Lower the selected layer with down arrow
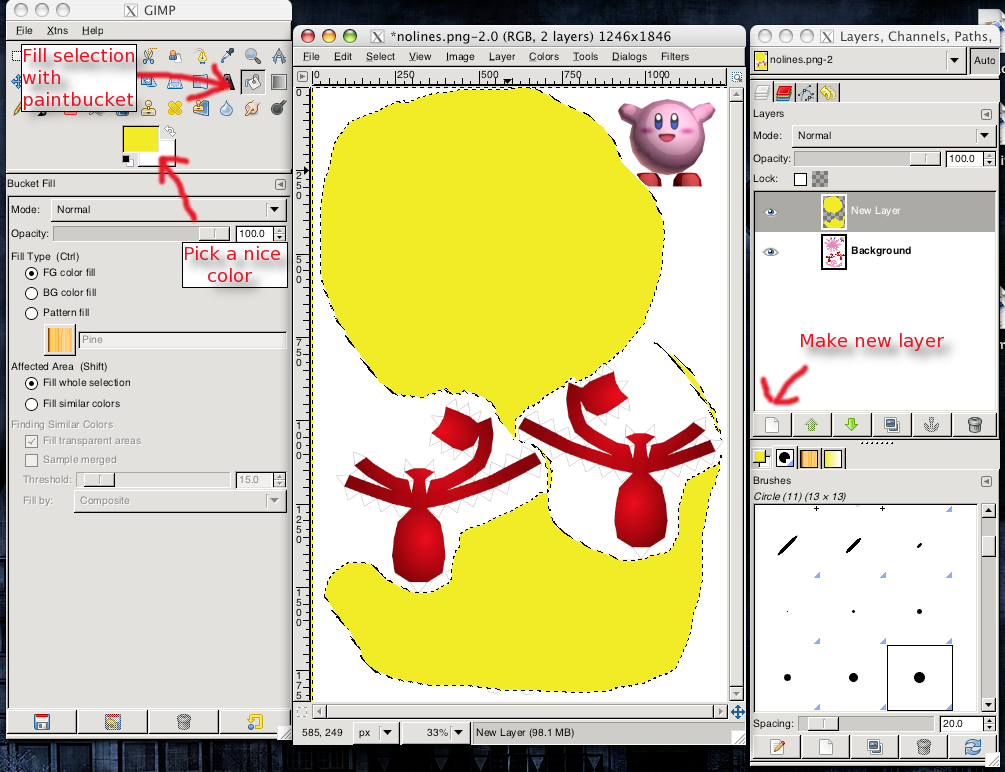The height and width of the screenshot is (772, 1005). (851, 424)
